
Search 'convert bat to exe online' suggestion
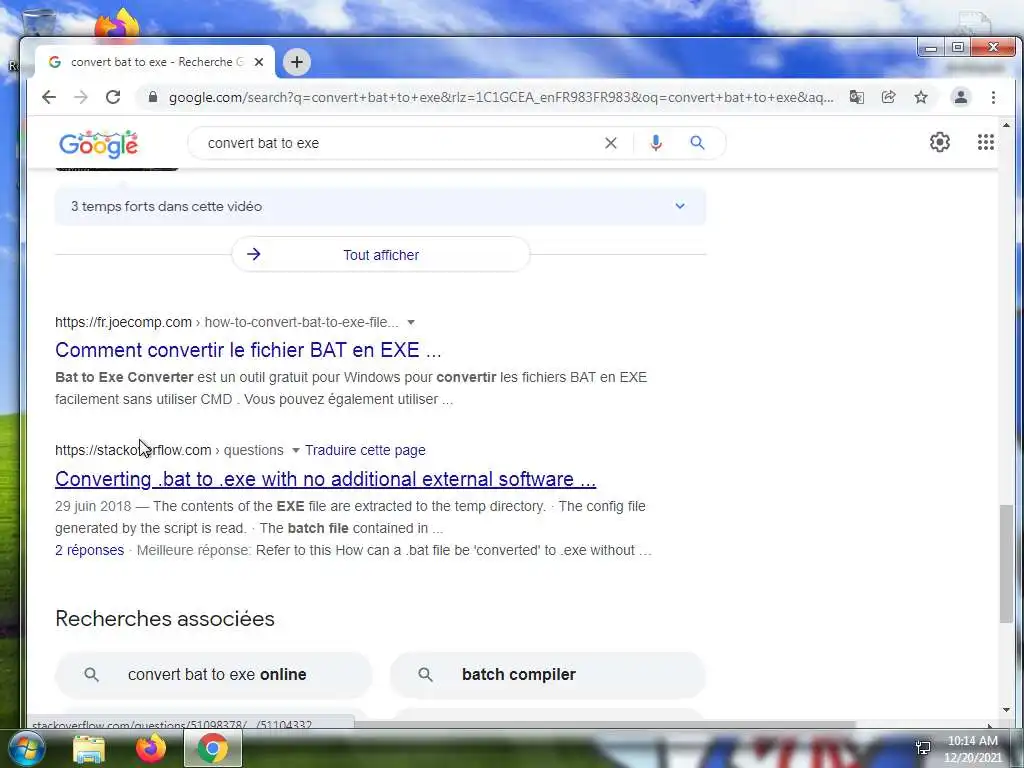click(x=214, y=675)
